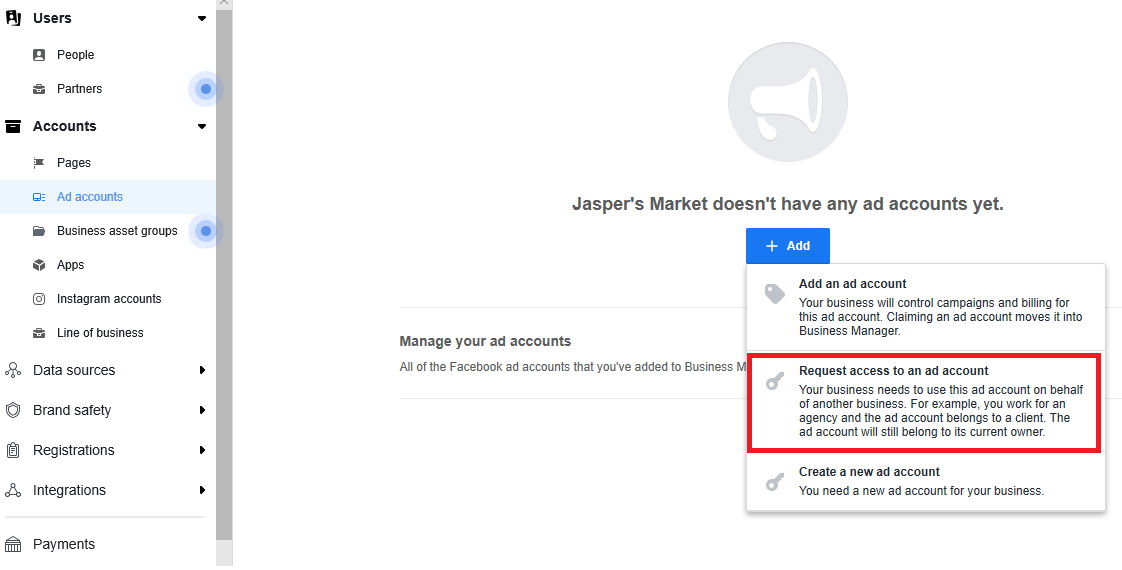
Task: Click the tag icon beside Add an ad account
Action: point(774,294)
